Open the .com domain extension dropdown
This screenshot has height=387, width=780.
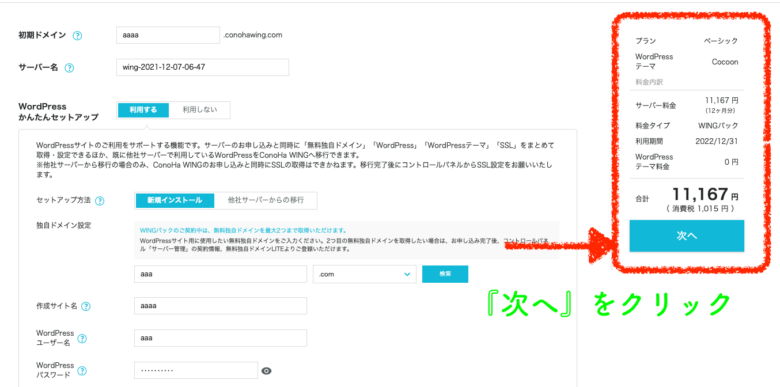point(365,274)
